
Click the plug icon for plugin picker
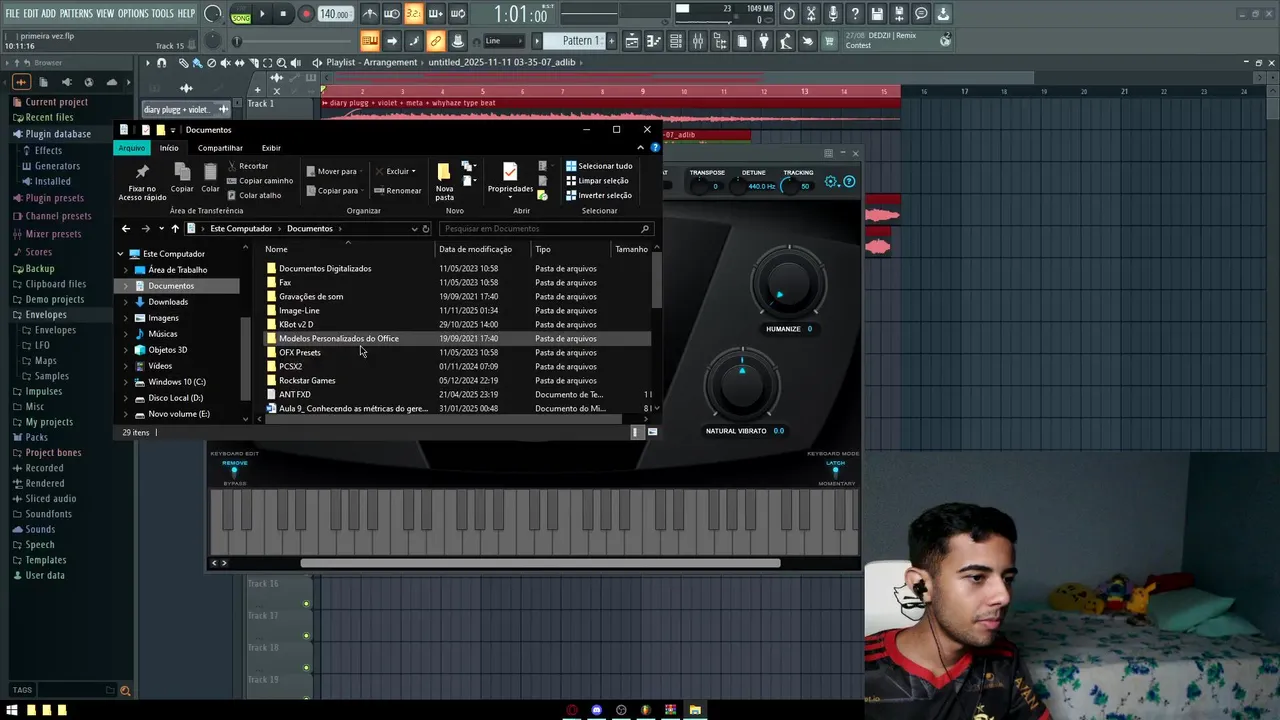tap(764, 41)
